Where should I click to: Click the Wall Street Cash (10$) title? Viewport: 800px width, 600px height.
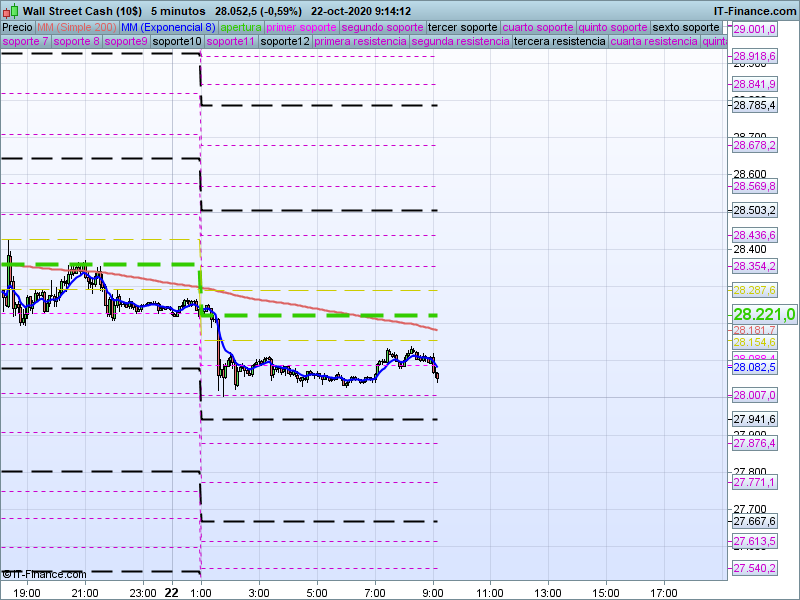[82, 11]
